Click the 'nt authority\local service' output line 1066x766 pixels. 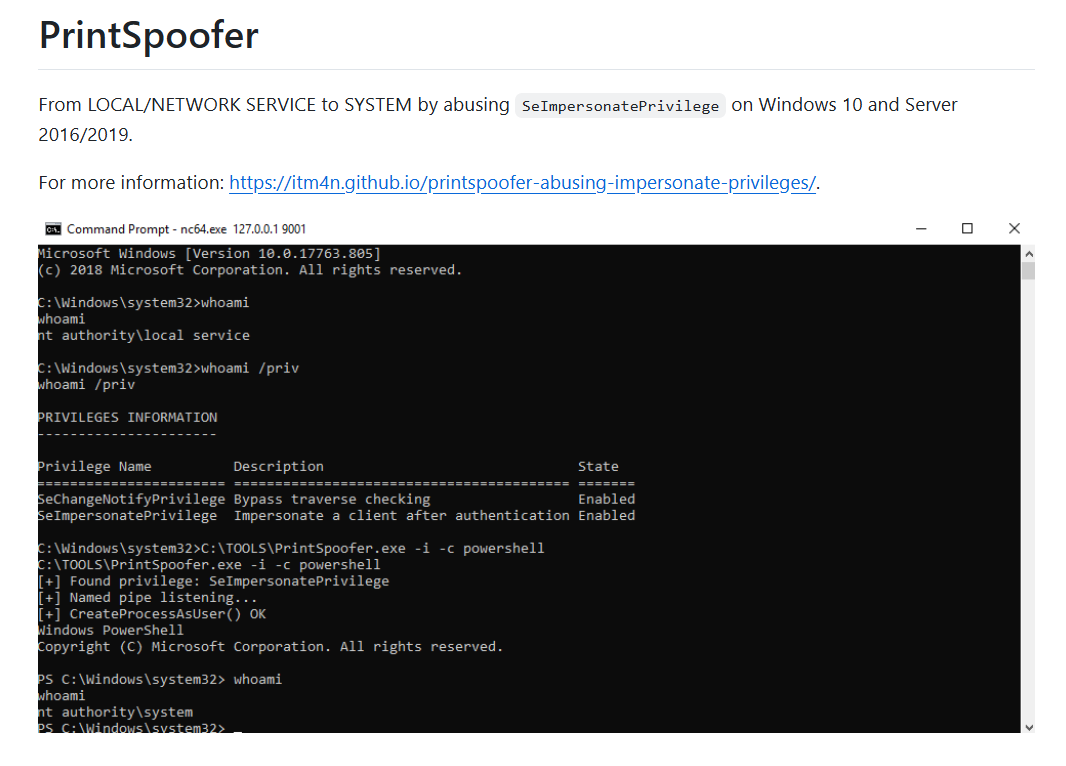tap(144, 335)
